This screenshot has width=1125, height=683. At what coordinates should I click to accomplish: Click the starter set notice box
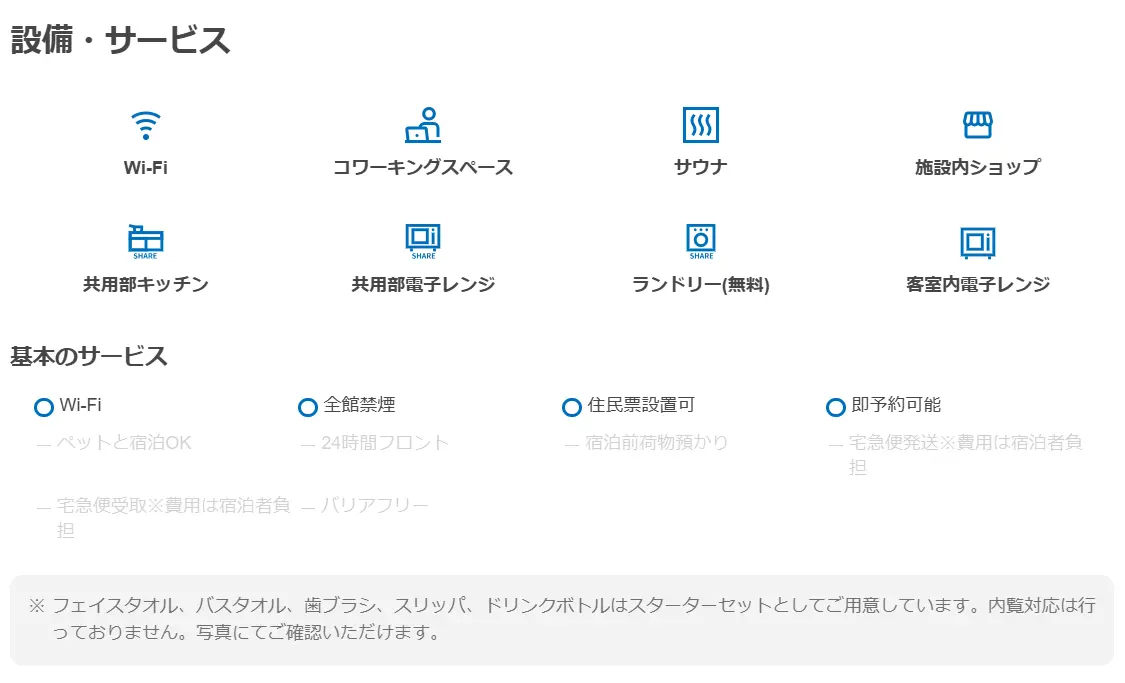pyautogui.click(x=561, y=619)
